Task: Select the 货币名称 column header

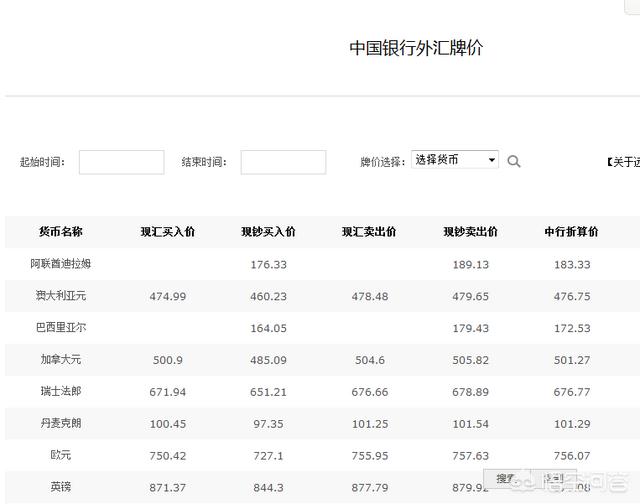Action: (x=61, y=232)
